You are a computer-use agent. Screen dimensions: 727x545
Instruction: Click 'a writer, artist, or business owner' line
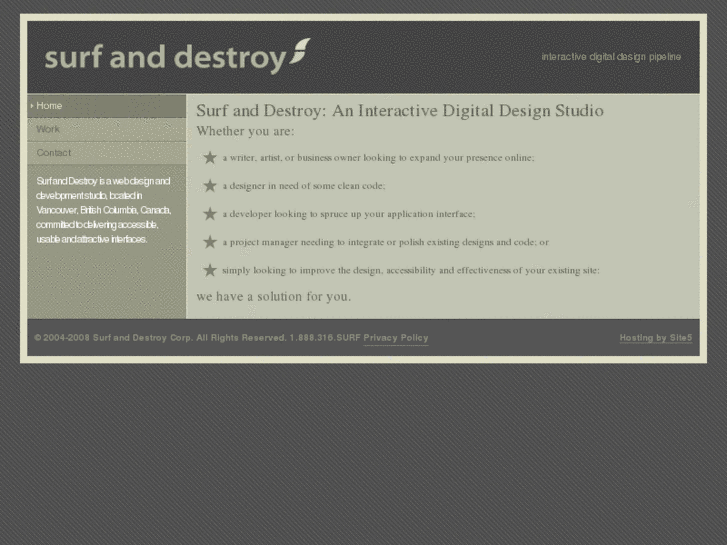(x=378, y=158)
